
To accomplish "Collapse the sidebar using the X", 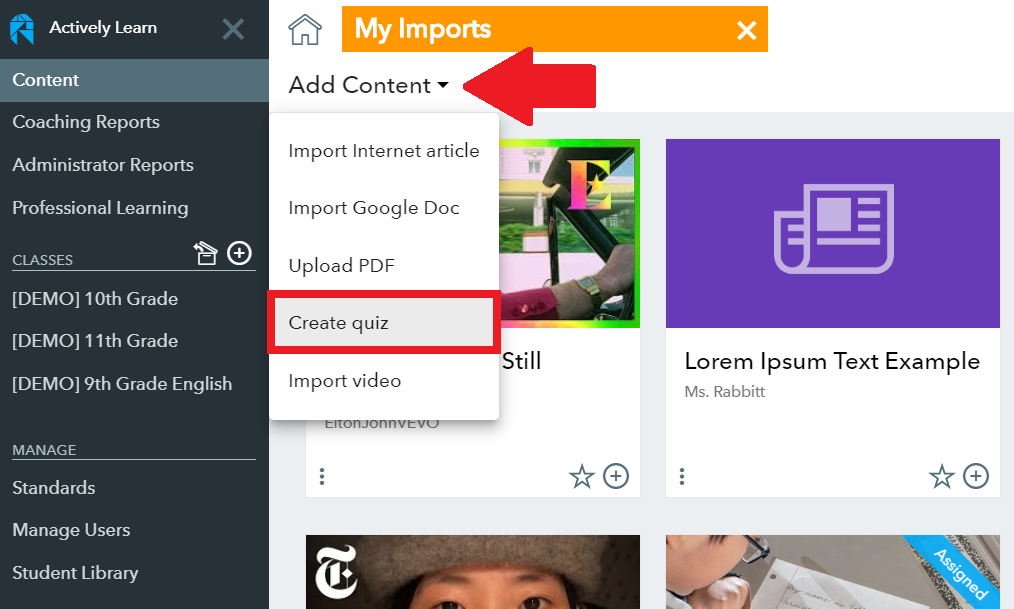I will pos(233,29).
